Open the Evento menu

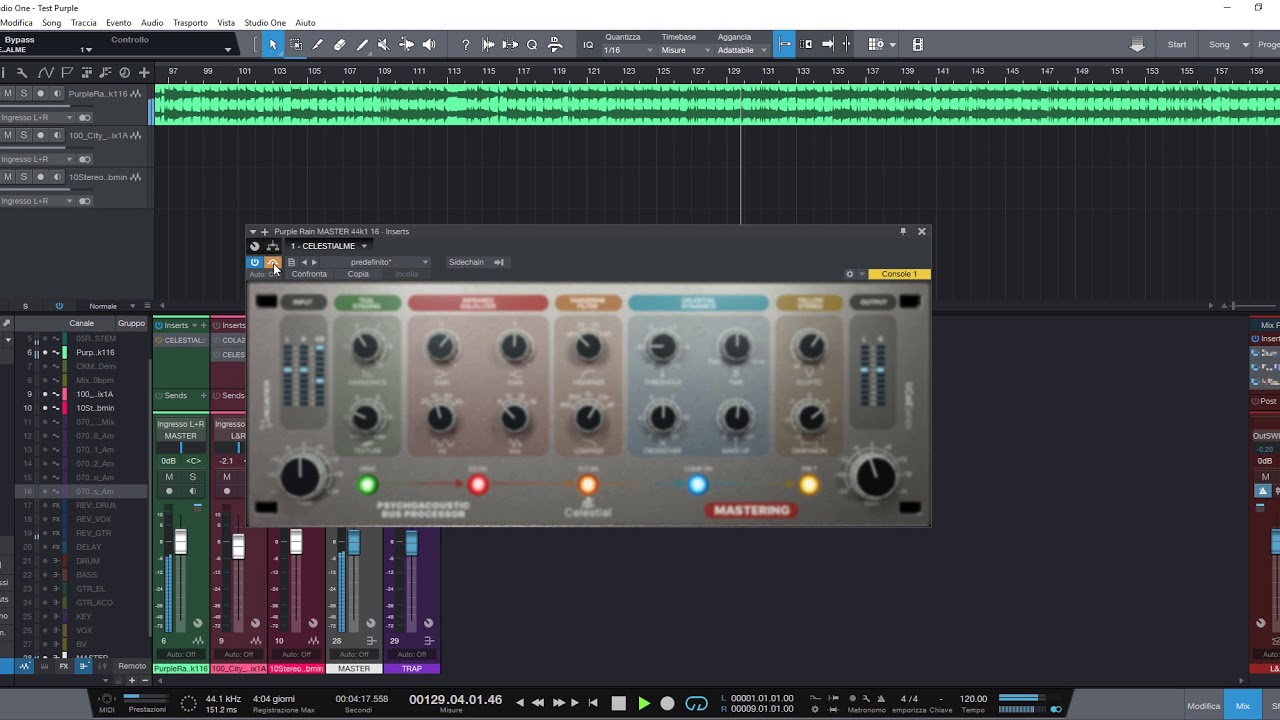click(118, 22)
